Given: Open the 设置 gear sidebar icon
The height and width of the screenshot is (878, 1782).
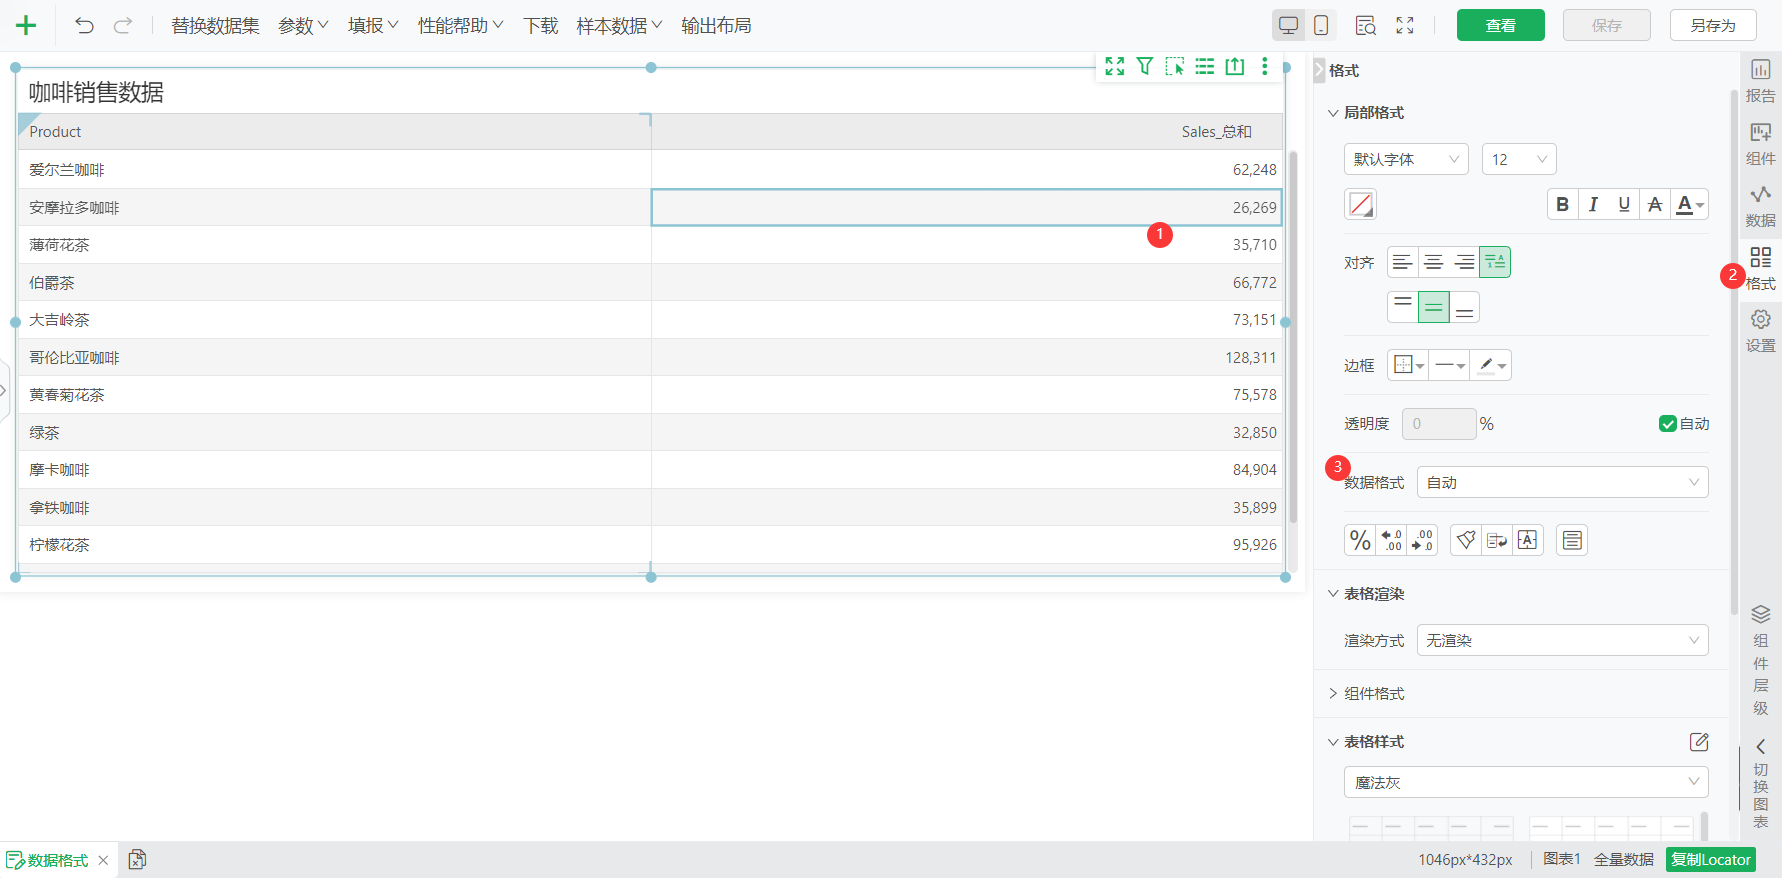Looking at the screenshot, I should point(1761,330).
